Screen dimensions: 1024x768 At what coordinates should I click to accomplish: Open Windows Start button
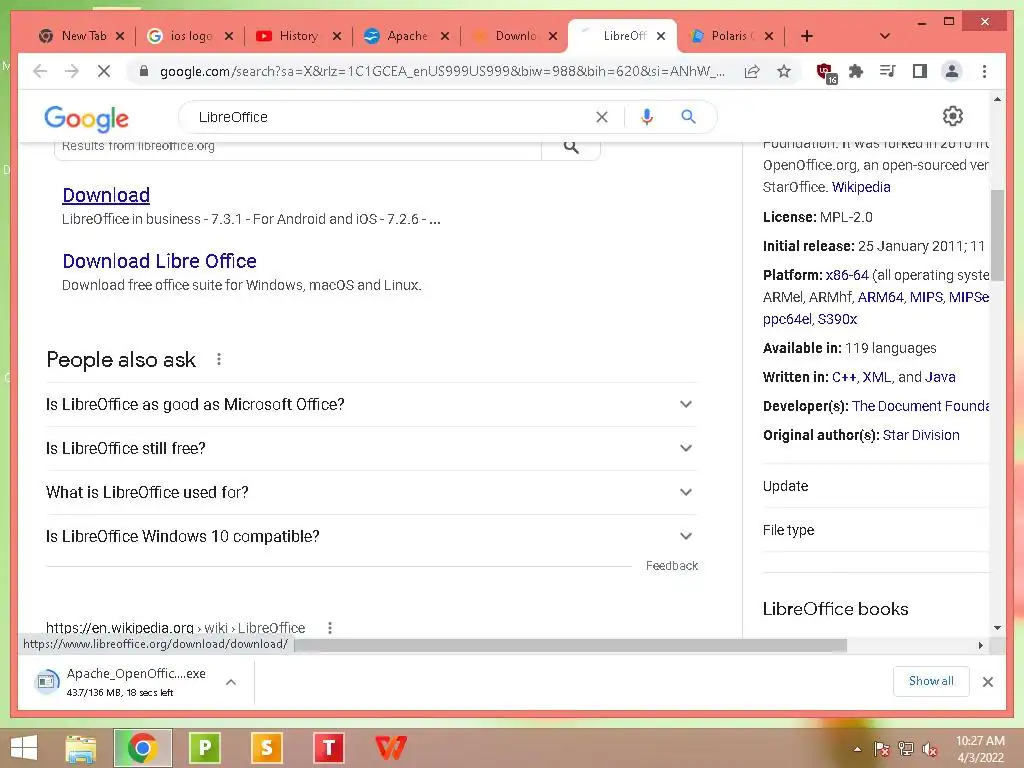24,748
